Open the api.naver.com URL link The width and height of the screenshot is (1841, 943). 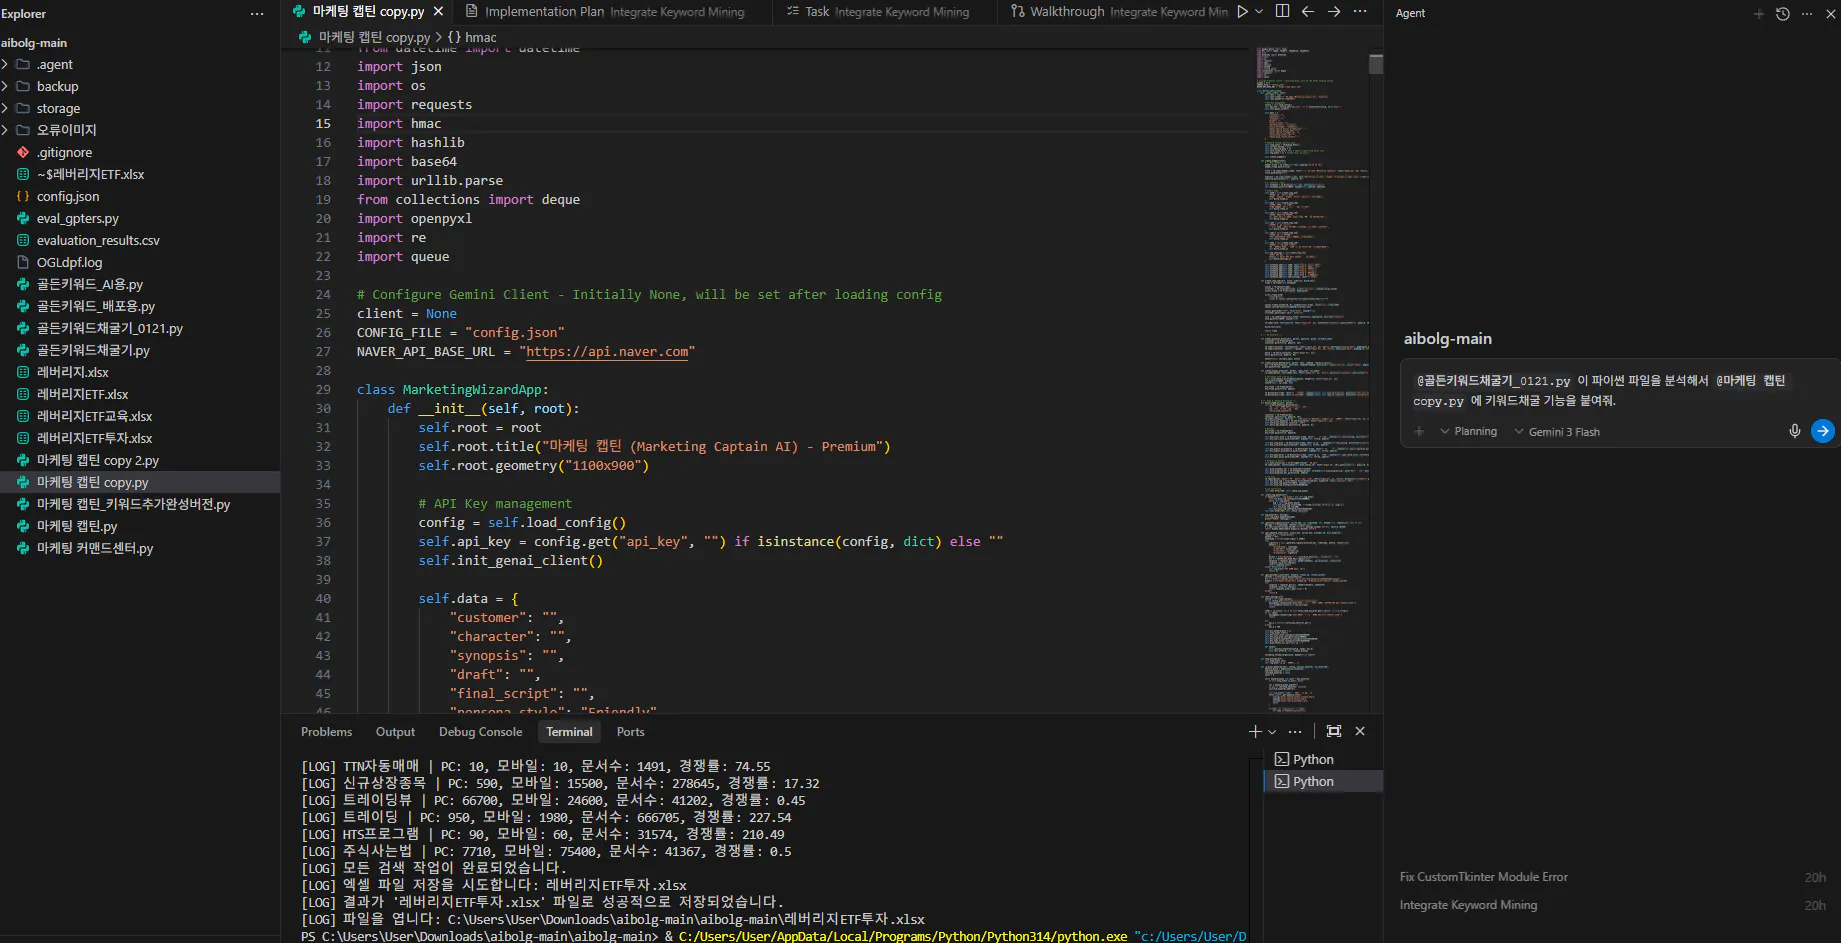pos(607,352)
